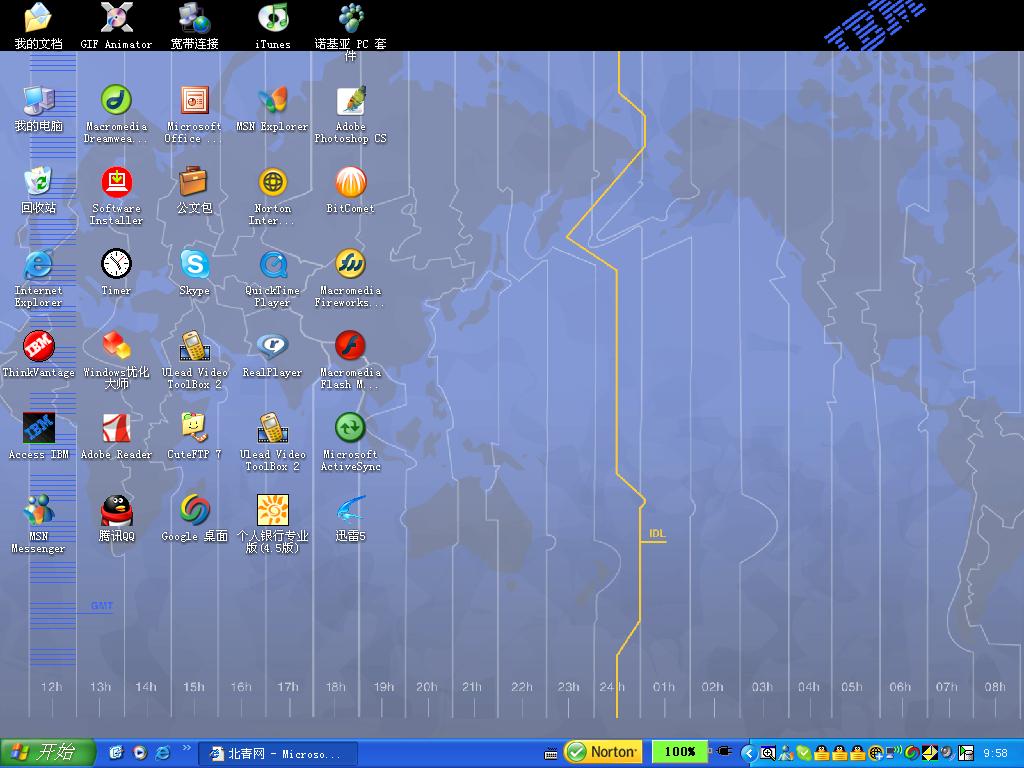
Task: Click the Skype desktop shortcut
Action: [194, 266]
